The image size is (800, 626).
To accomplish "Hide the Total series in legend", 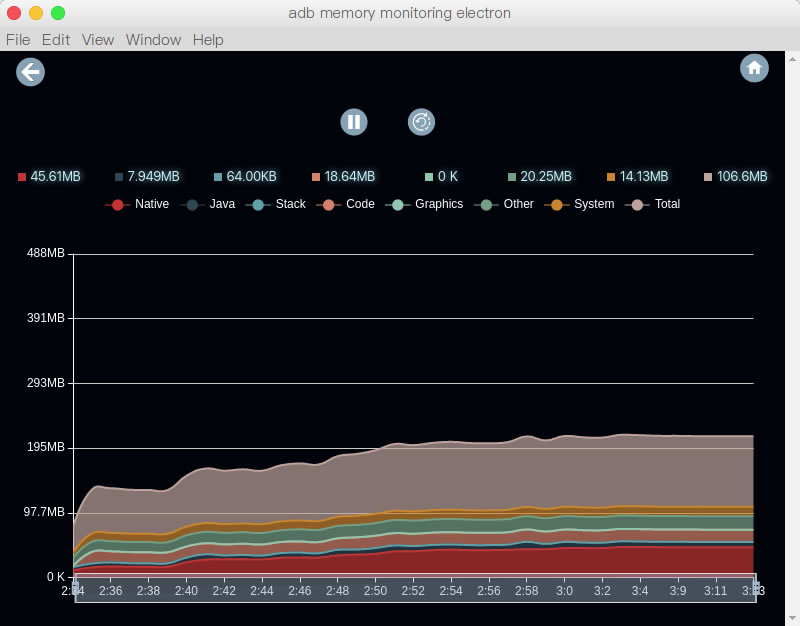I will 654,204.
